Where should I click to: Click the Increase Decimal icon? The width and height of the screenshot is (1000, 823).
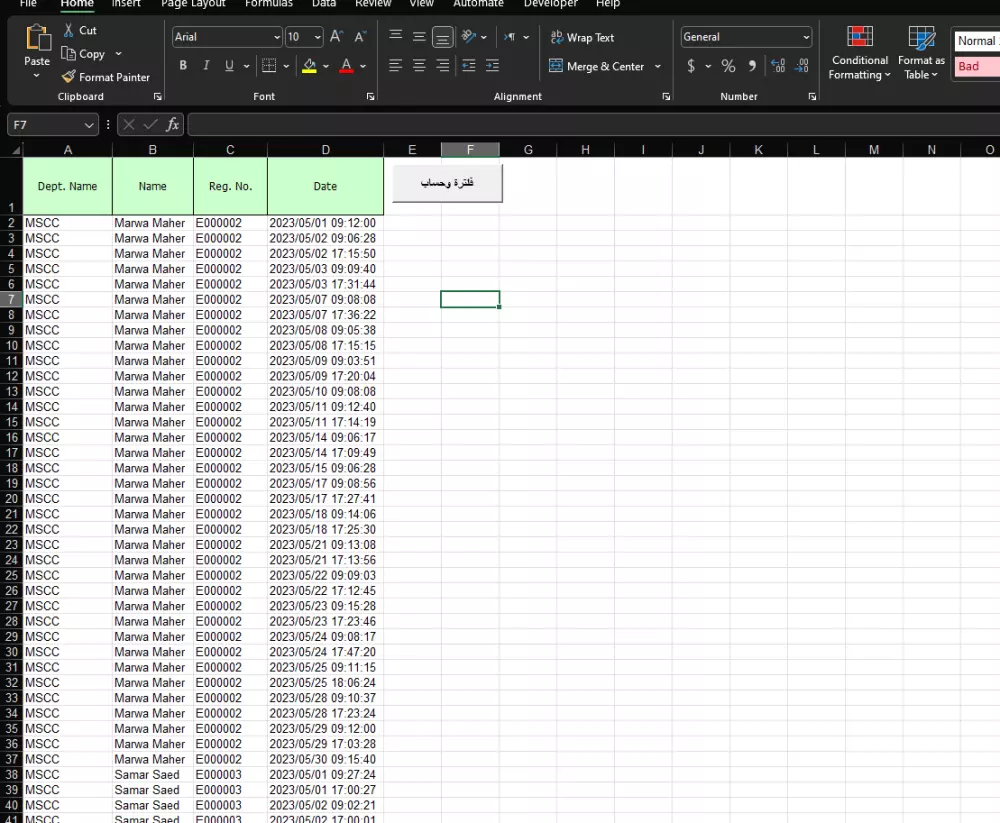[x=777, y=66]
